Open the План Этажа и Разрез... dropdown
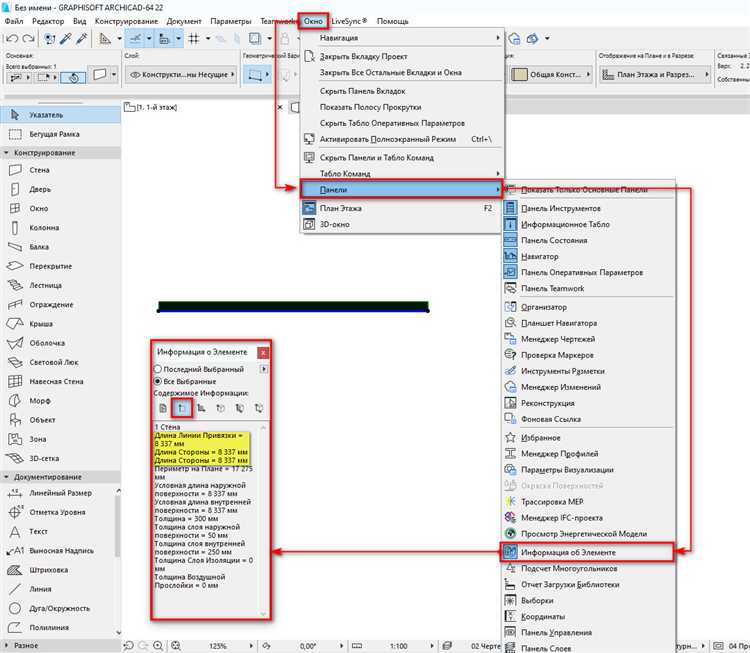Image resolution: width=750 pixels, height=653 pixels. click(655, 75)
